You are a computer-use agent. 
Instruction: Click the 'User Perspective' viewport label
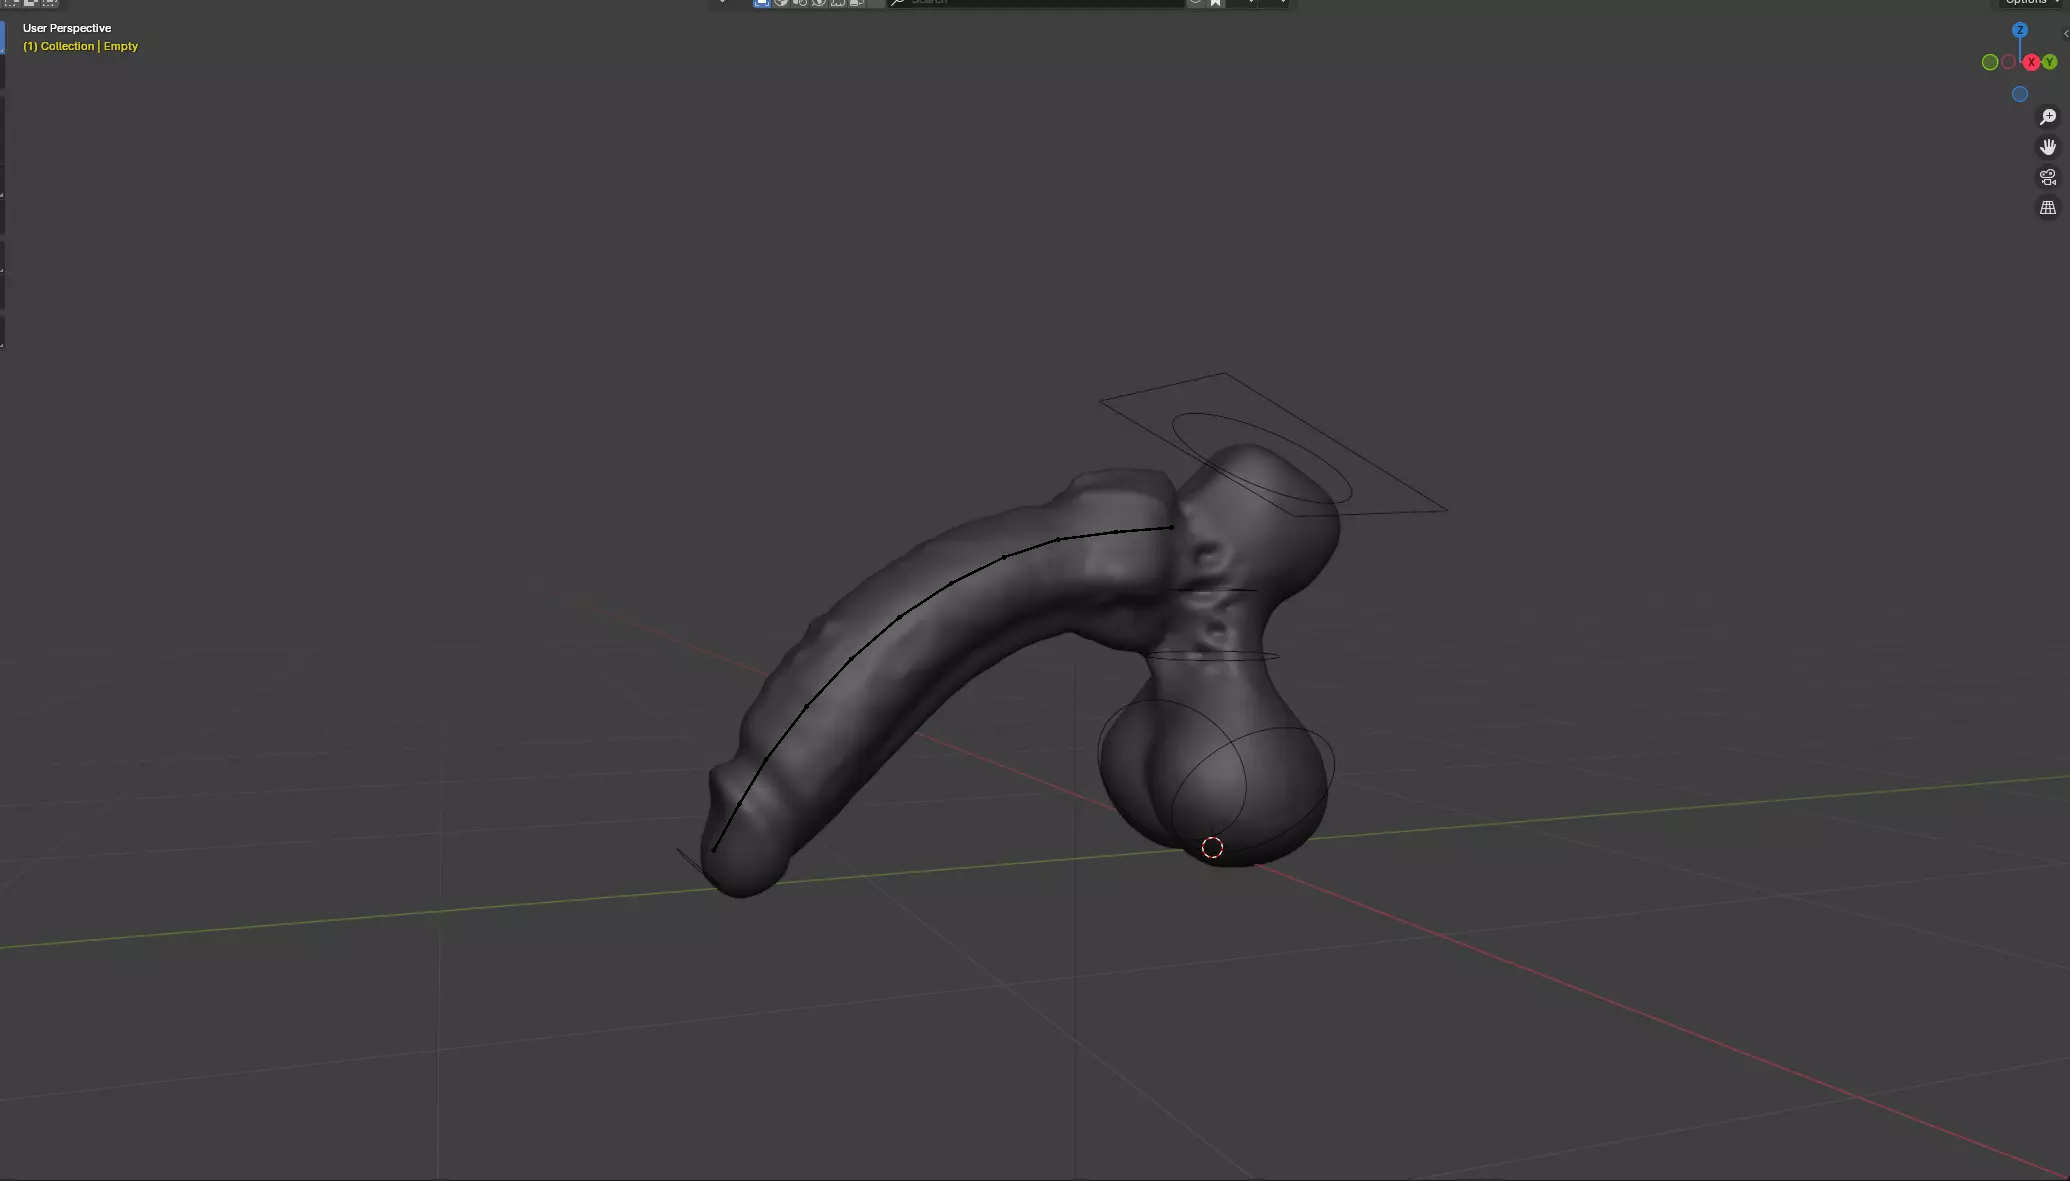coord(67,28)
